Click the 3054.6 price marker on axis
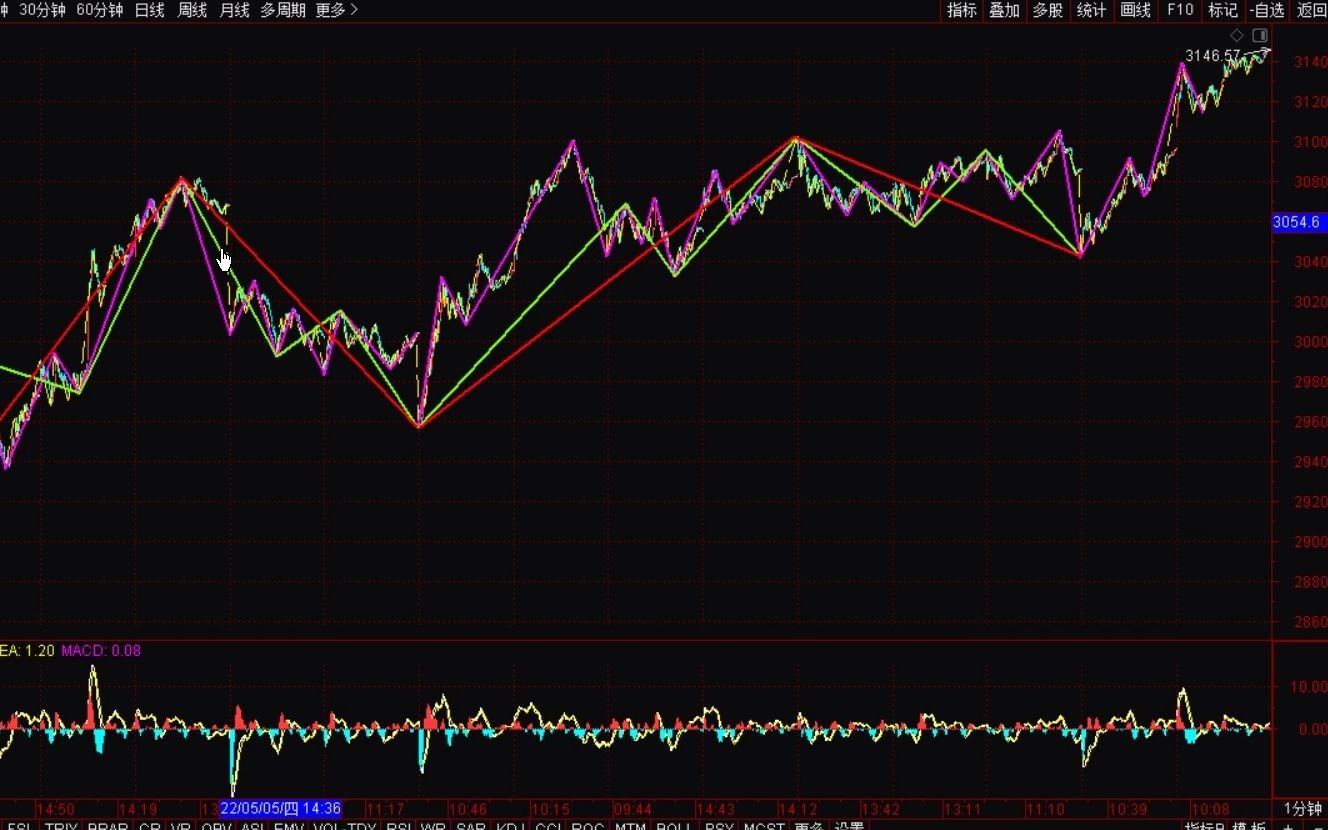This screenshot has width=1328, height=830. coord(1296,222)
